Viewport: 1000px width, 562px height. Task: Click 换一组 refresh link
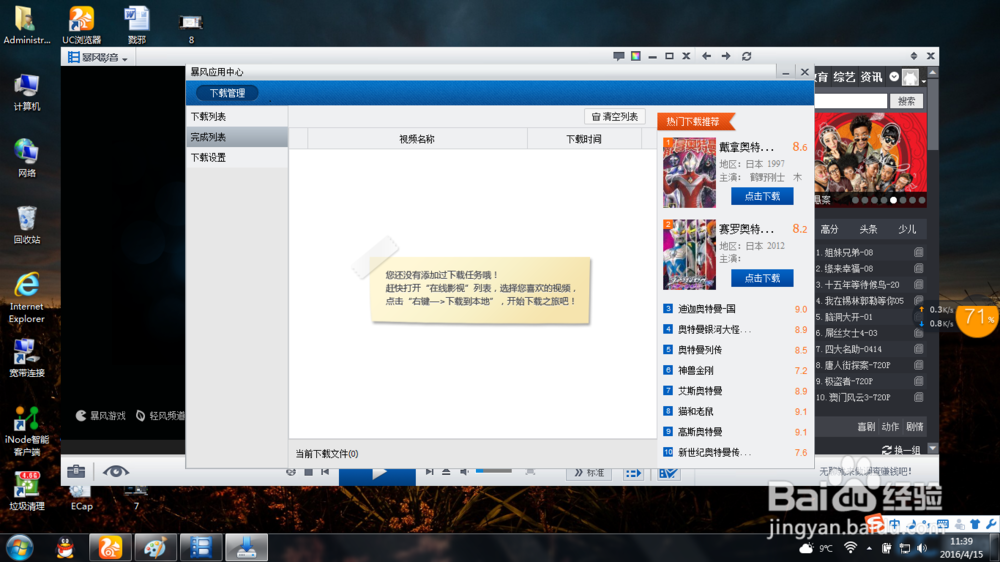tap(901, 450)
